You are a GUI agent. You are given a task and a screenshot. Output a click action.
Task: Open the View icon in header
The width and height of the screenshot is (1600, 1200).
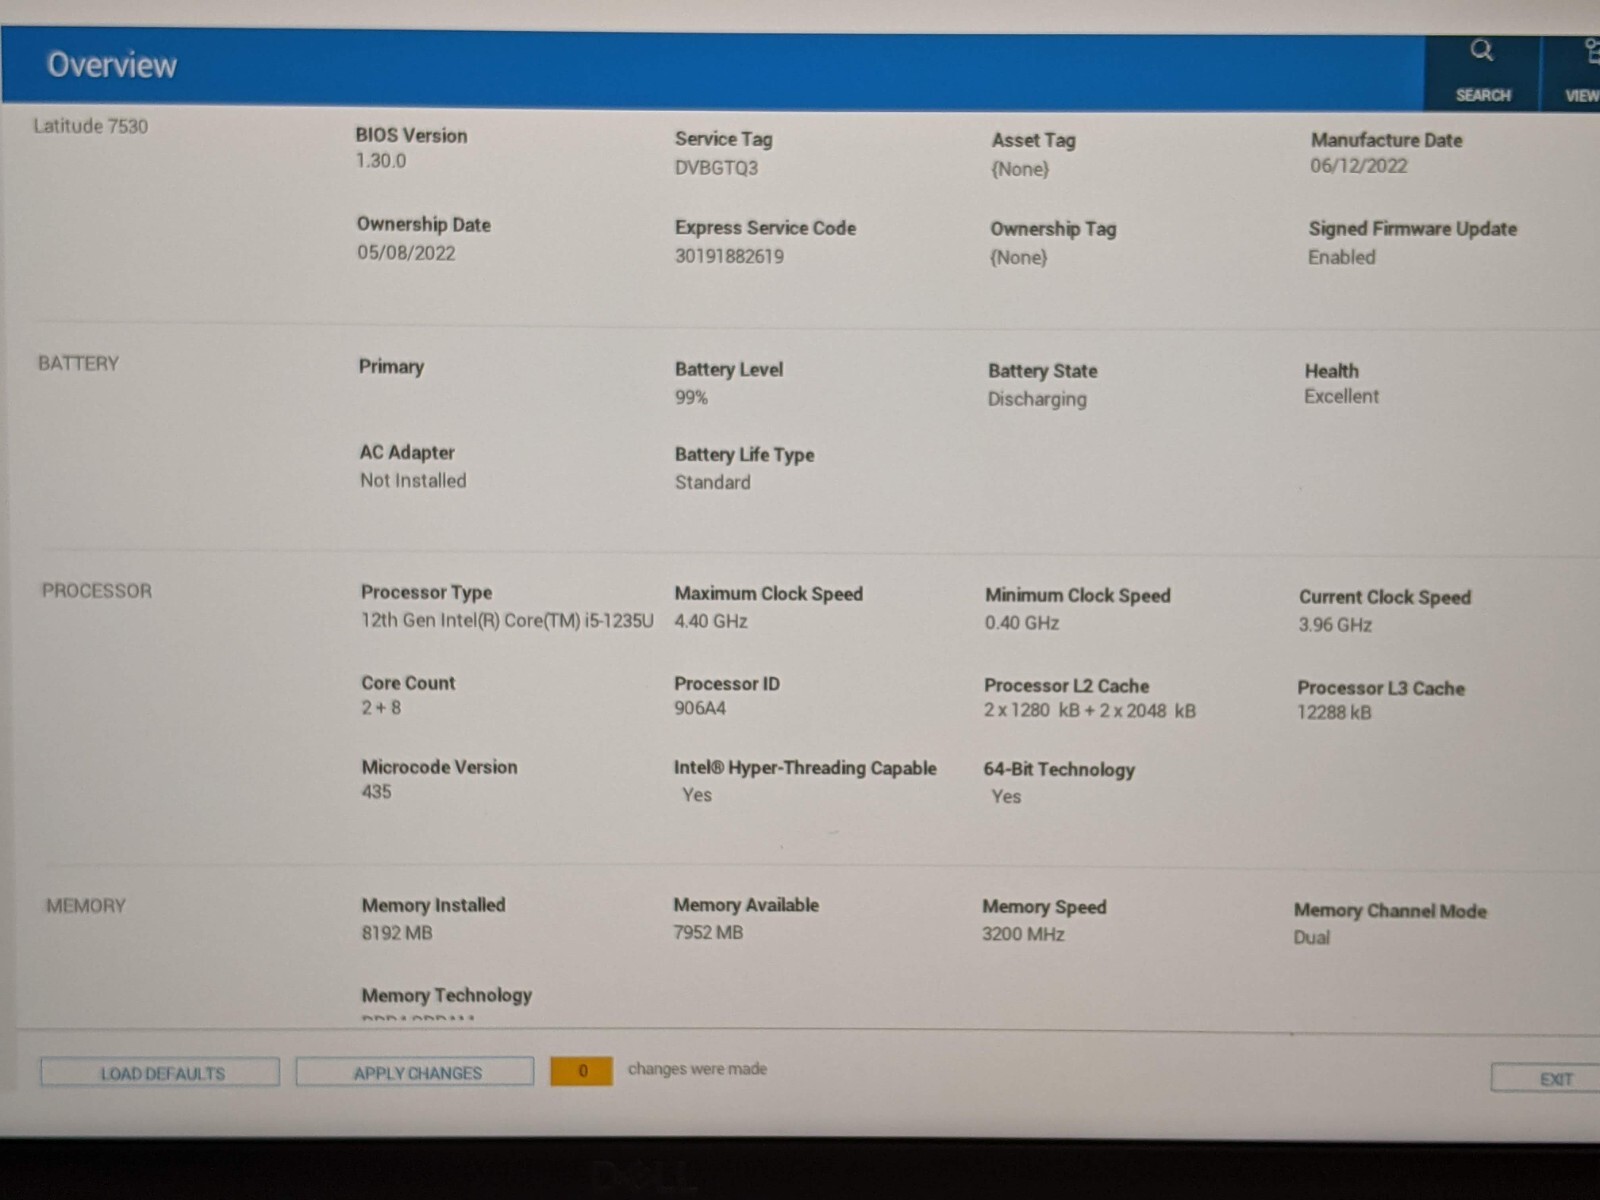(x=1591, y=51)
